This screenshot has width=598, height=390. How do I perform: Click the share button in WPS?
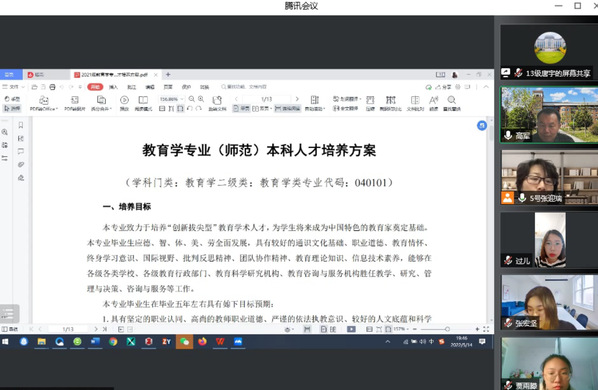point(444,87)
